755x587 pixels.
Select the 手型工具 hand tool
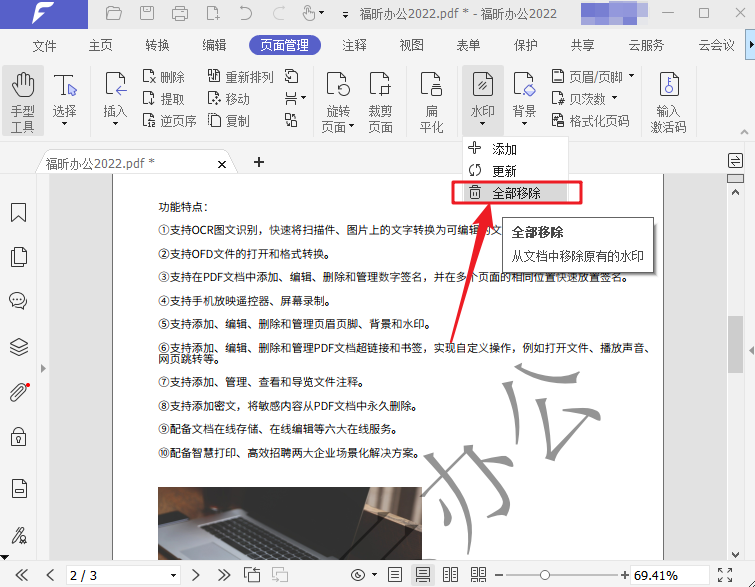pyautogui.click(x=23, y=101)
